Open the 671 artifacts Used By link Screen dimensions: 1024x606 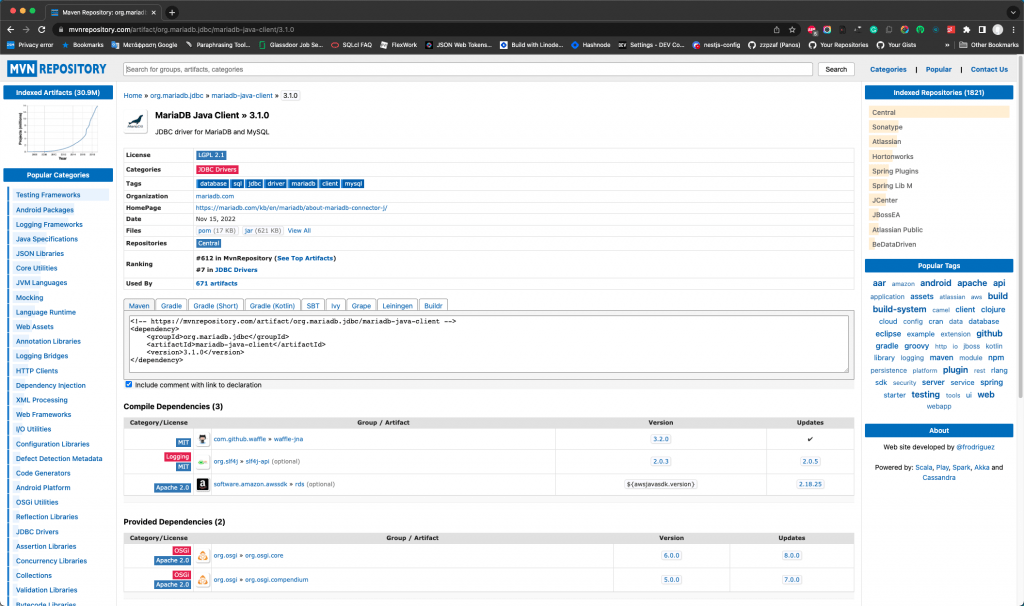[x=216, y=283]
